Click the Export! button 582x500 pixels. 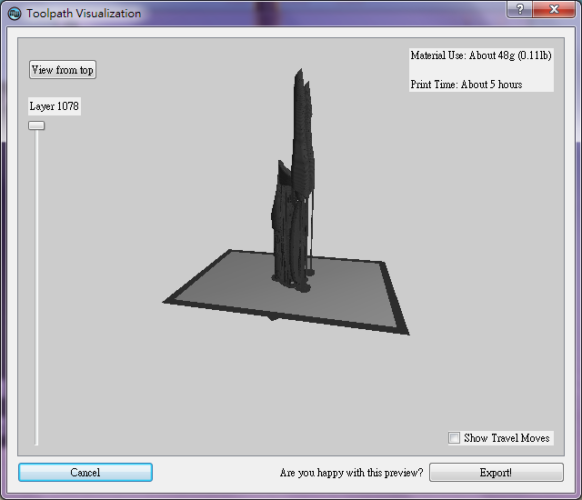[x=496, y=473]
